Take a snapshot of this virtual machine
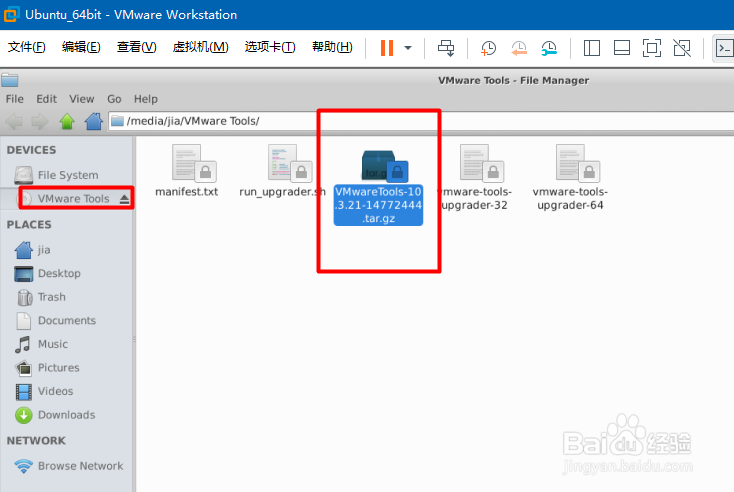734x492 pixels. pos(488,48)
